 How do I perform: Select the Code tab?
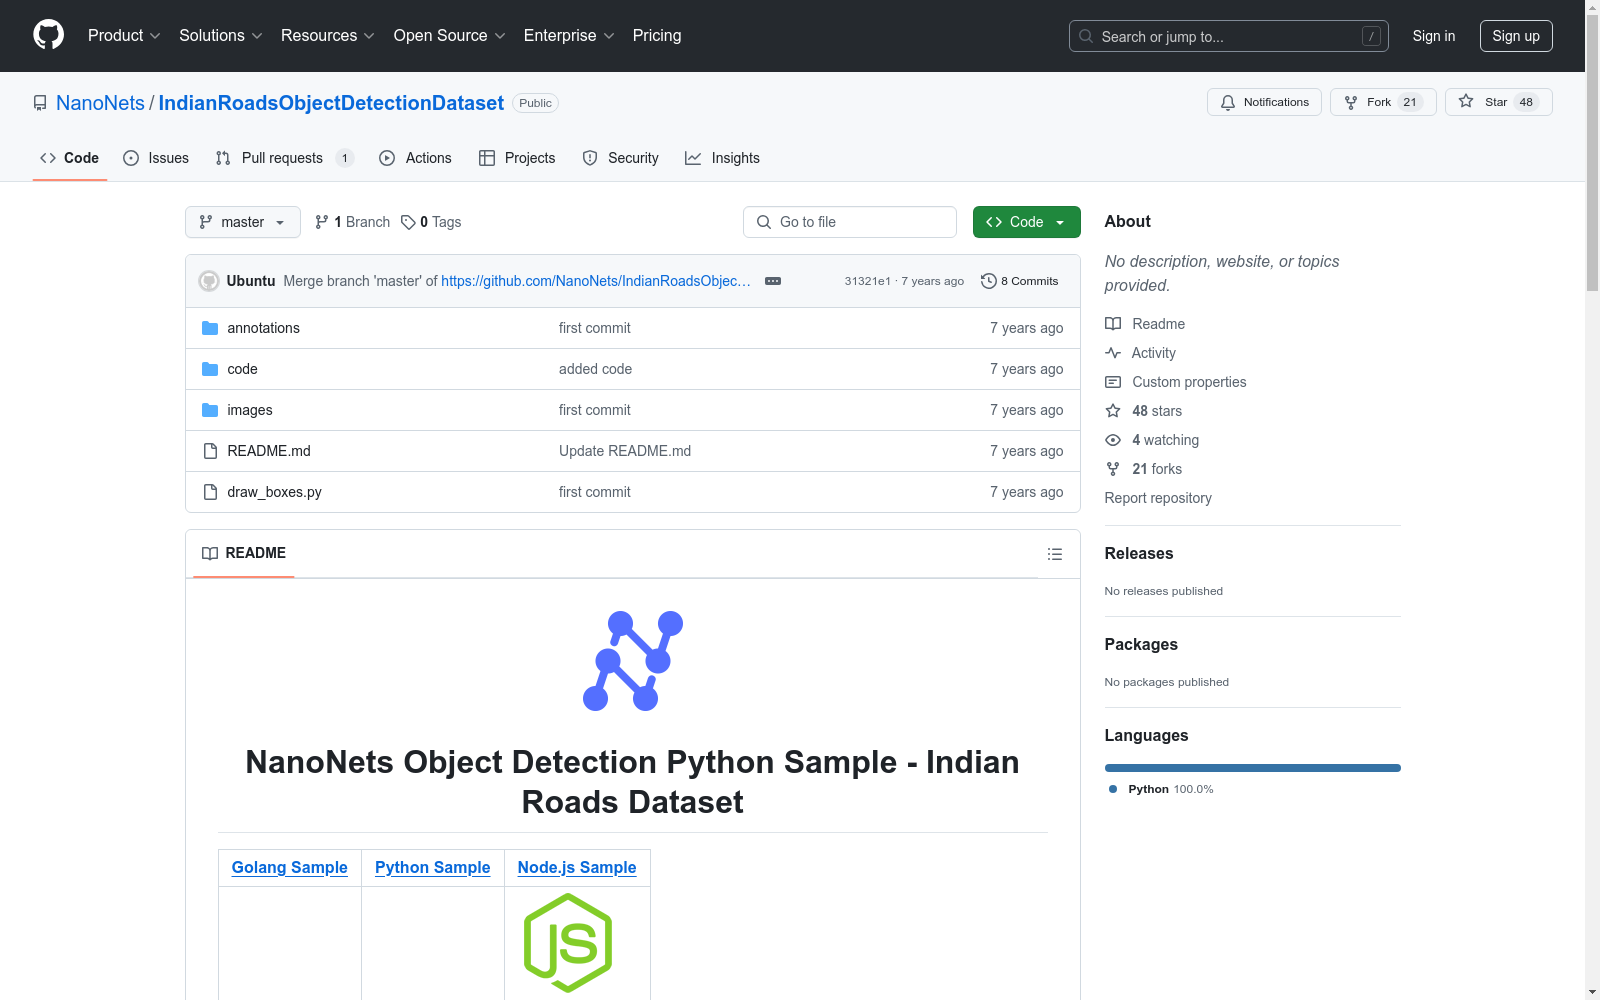coord(70,158)
